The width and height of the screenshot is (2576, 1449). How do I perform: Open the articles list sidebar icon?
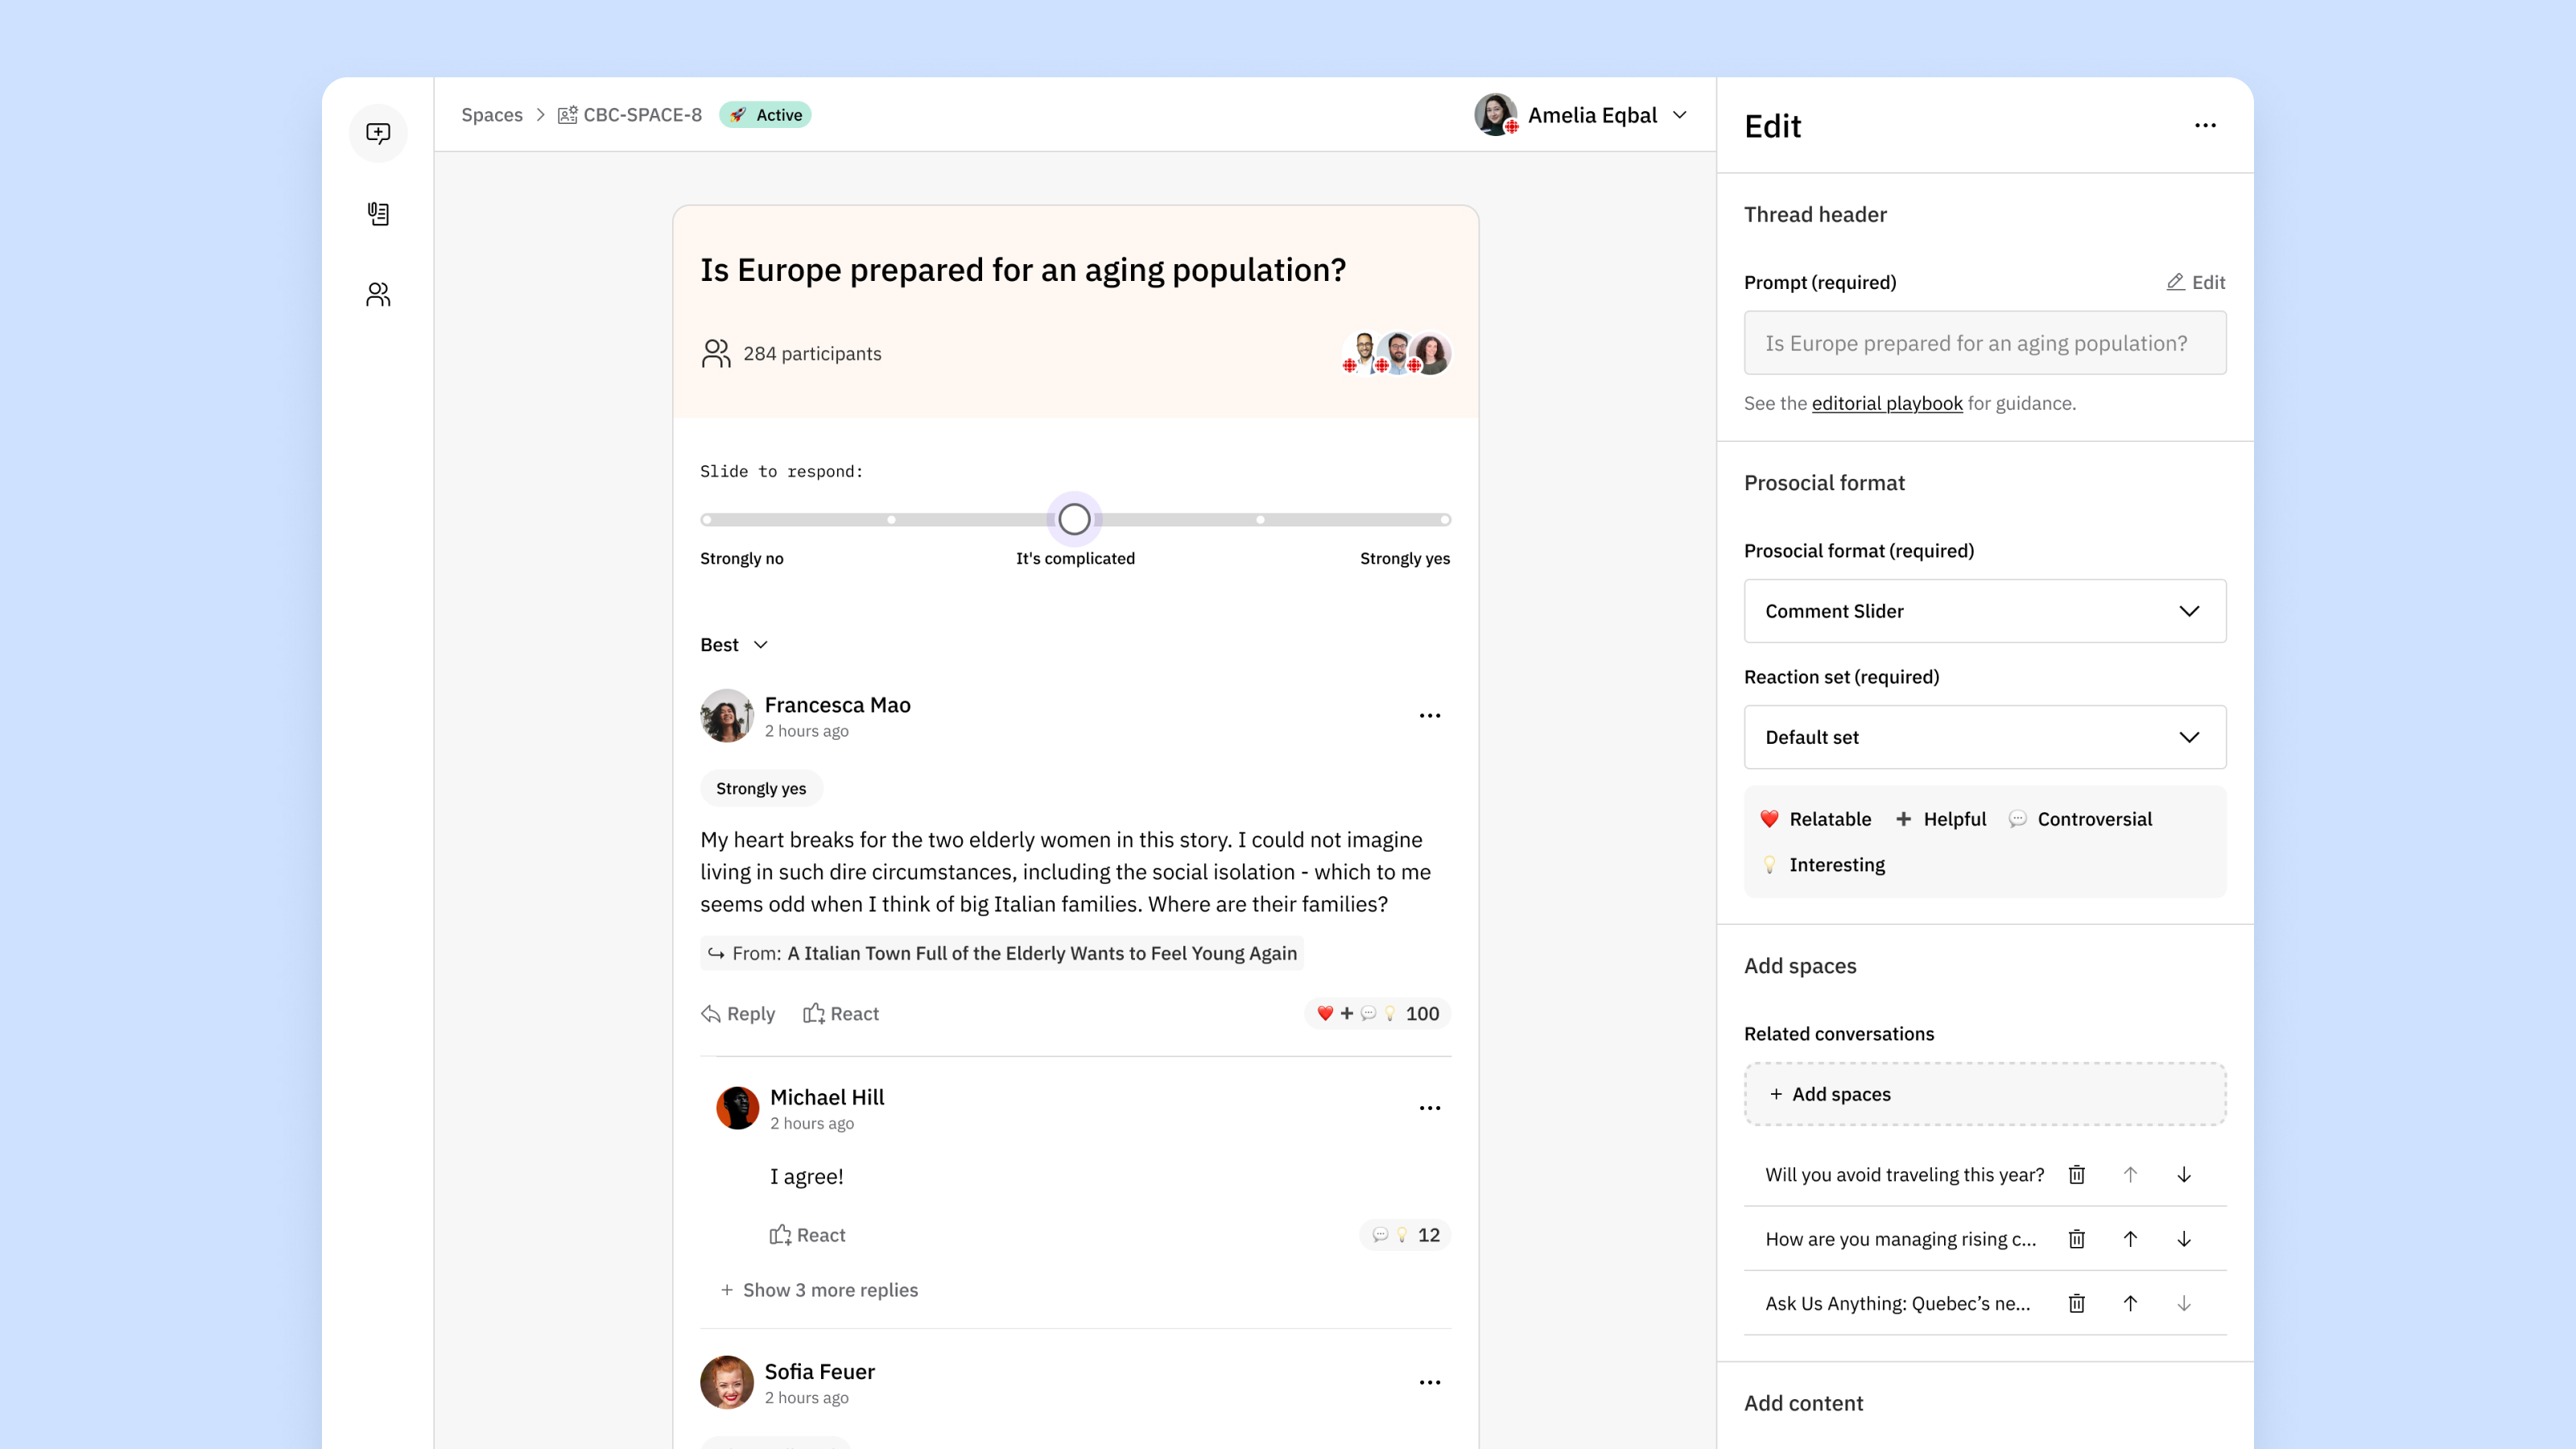pos(378,213)
